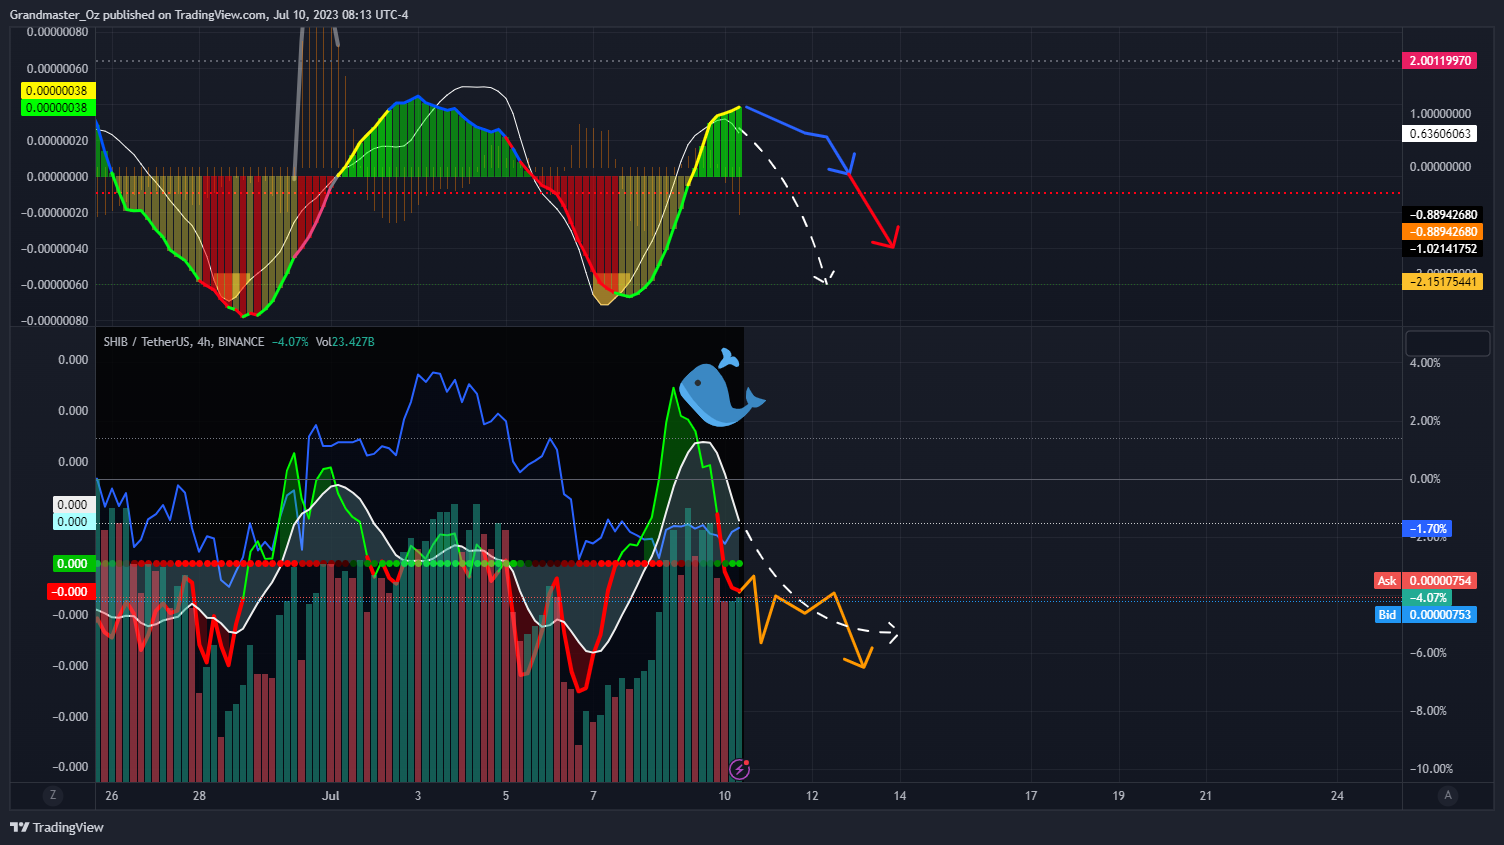
Task: Select date 26 on the time axis
Action: pos(111,796)
